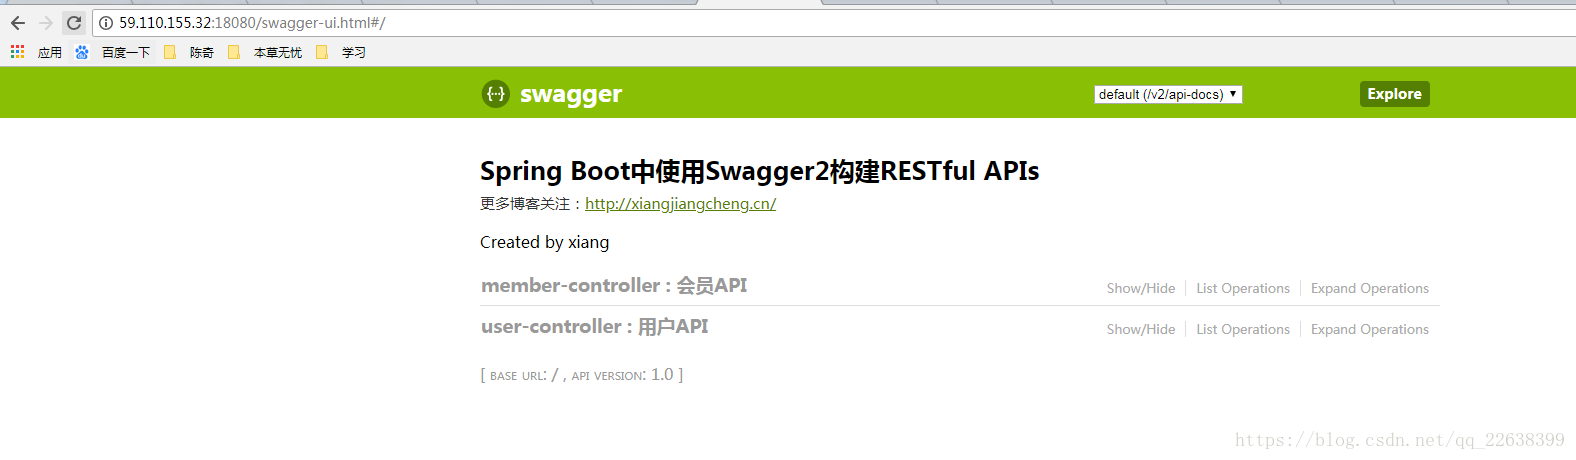Open the xiangjiangcheng.cn blog link
The width and height of the screenshot is (1576, 460).
pyautogui.click(x=680, y=204)
